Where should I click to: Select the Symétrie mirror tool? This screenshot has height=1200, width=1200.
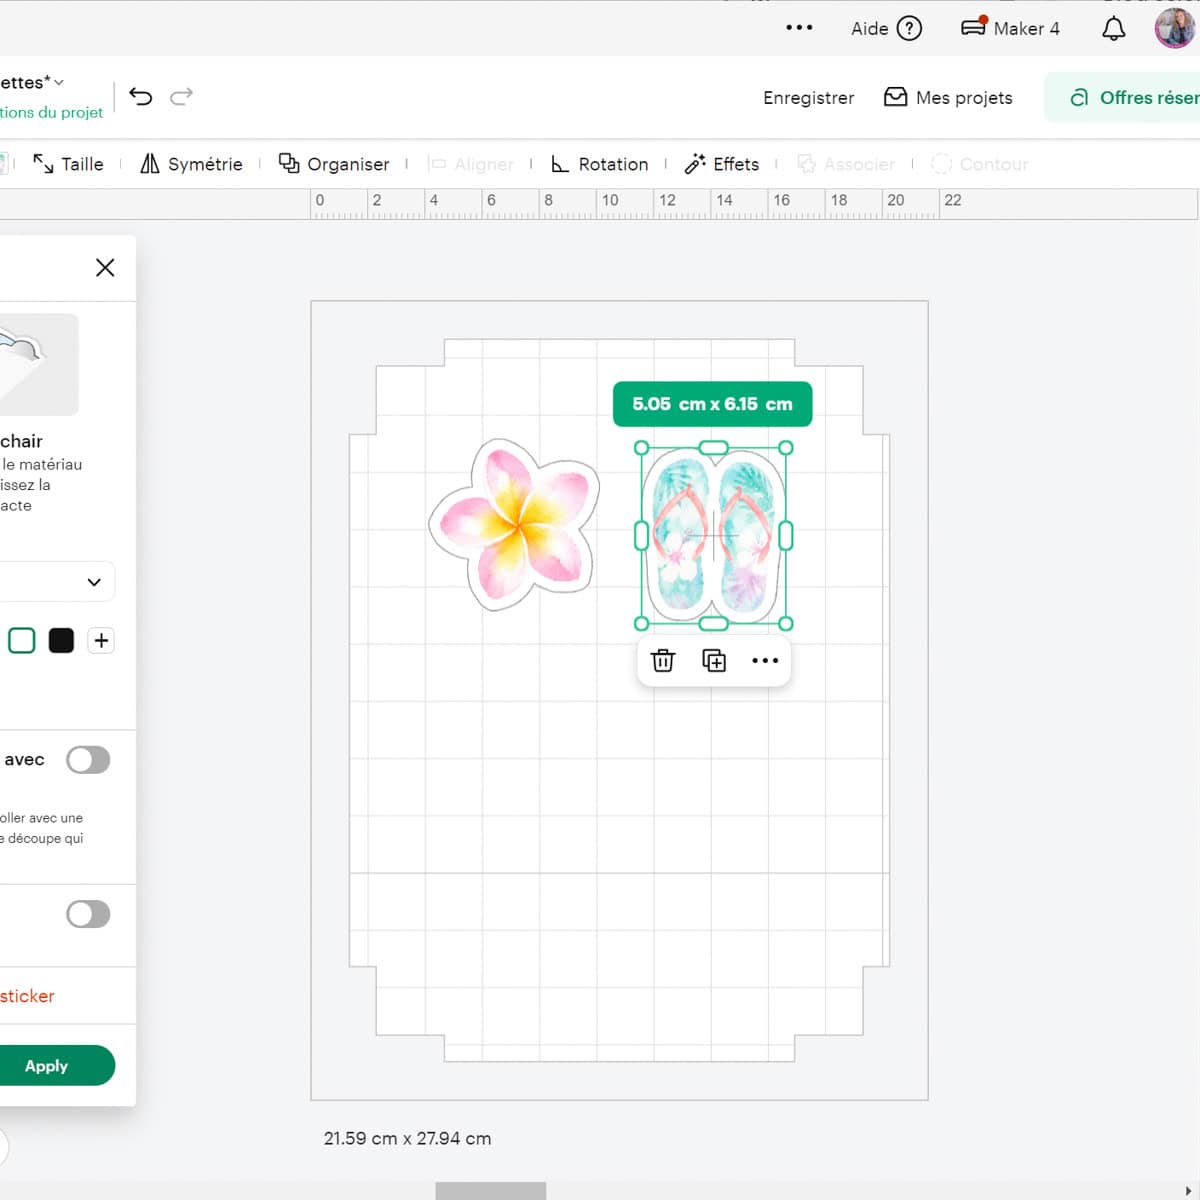click(191, 163)
